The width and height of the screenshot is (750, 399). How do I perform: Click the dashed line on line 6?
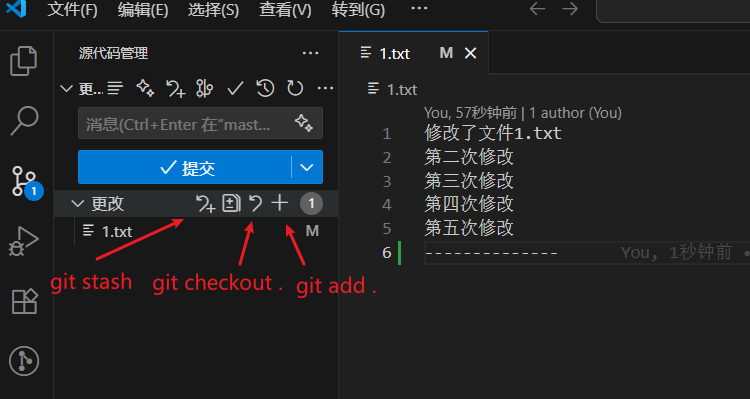(491, 252)
